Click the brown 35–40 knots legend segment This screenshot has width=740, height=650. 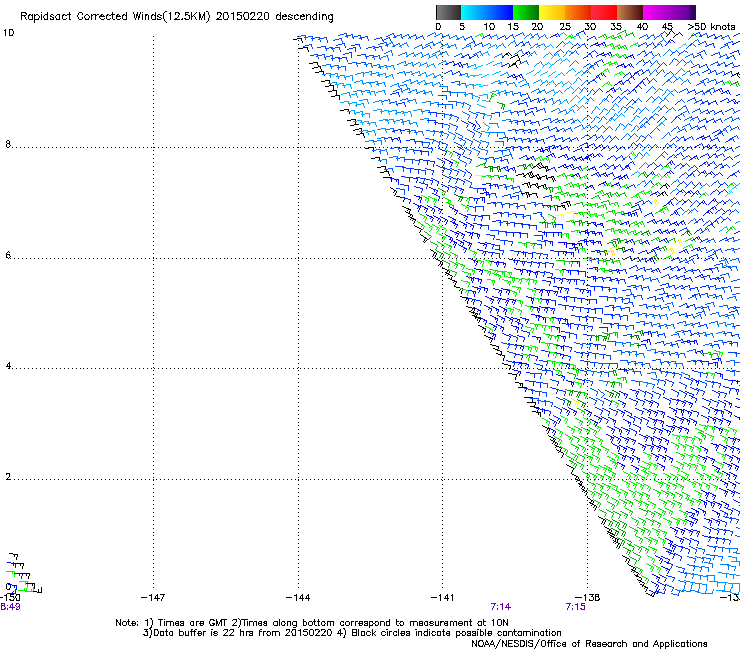pyautogui.click(x=630, y=12)
